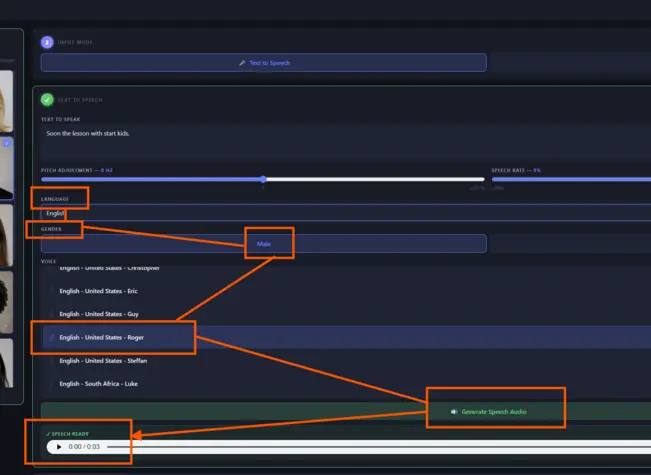
Task: Select voice English - South Africa - Luke
Action: tap(347, 384)
